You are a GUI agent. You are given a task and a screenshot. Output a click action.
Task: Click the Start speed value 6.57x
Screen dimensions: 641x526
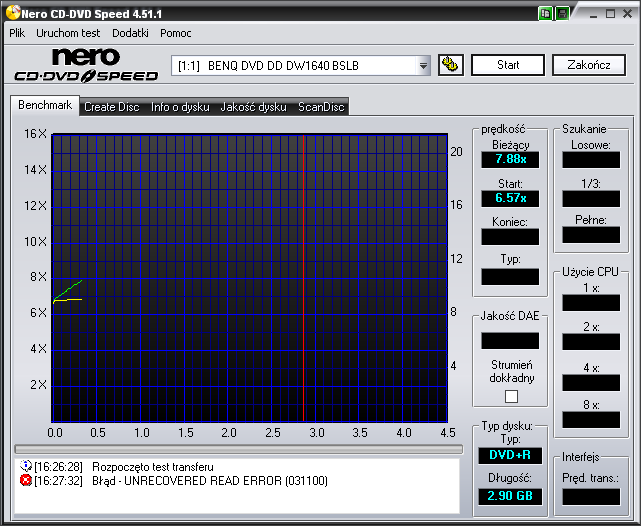(510, 199)
